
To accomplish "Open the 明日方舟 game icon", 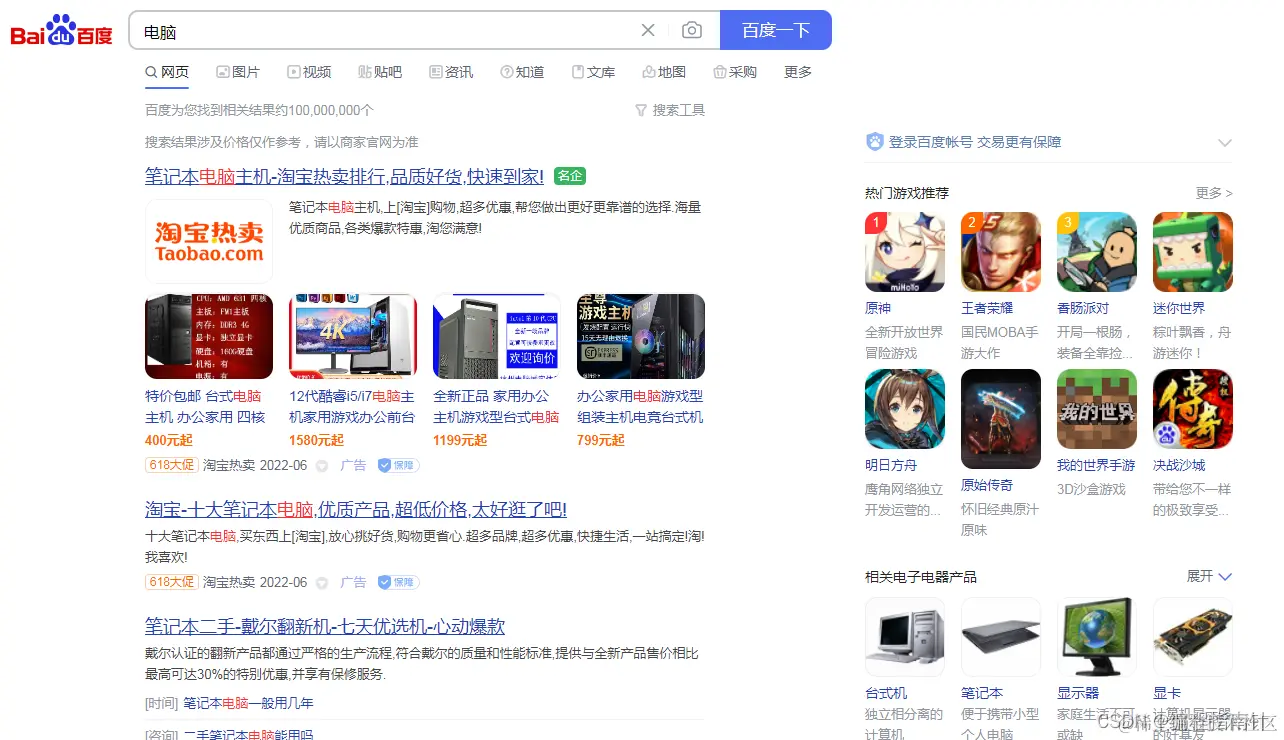I will point(905,409).
